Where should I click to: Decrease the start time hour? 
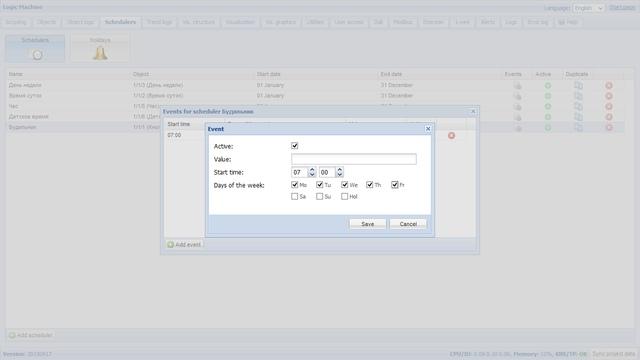(312, 175)
